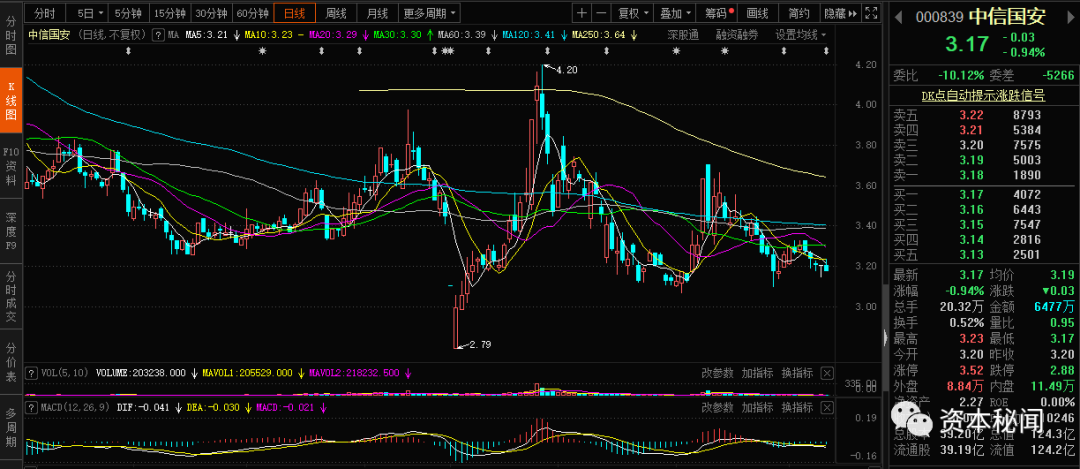This screenshot has width=1080, height=469.
Task: Select the F10 资料 sidebar tab
Action: (11, 166)
